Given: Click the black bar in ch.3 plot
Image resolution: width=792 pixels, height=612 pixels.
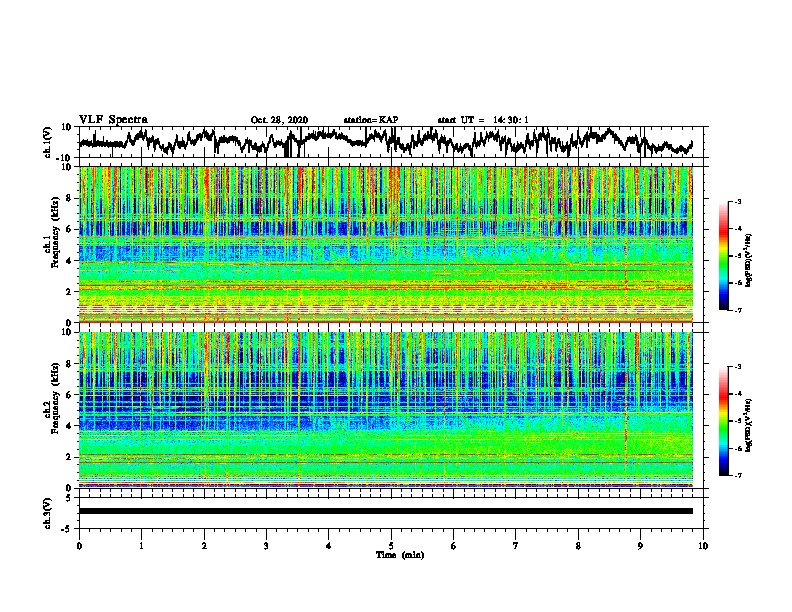Looking at the screenshot, I should point(386,511).
